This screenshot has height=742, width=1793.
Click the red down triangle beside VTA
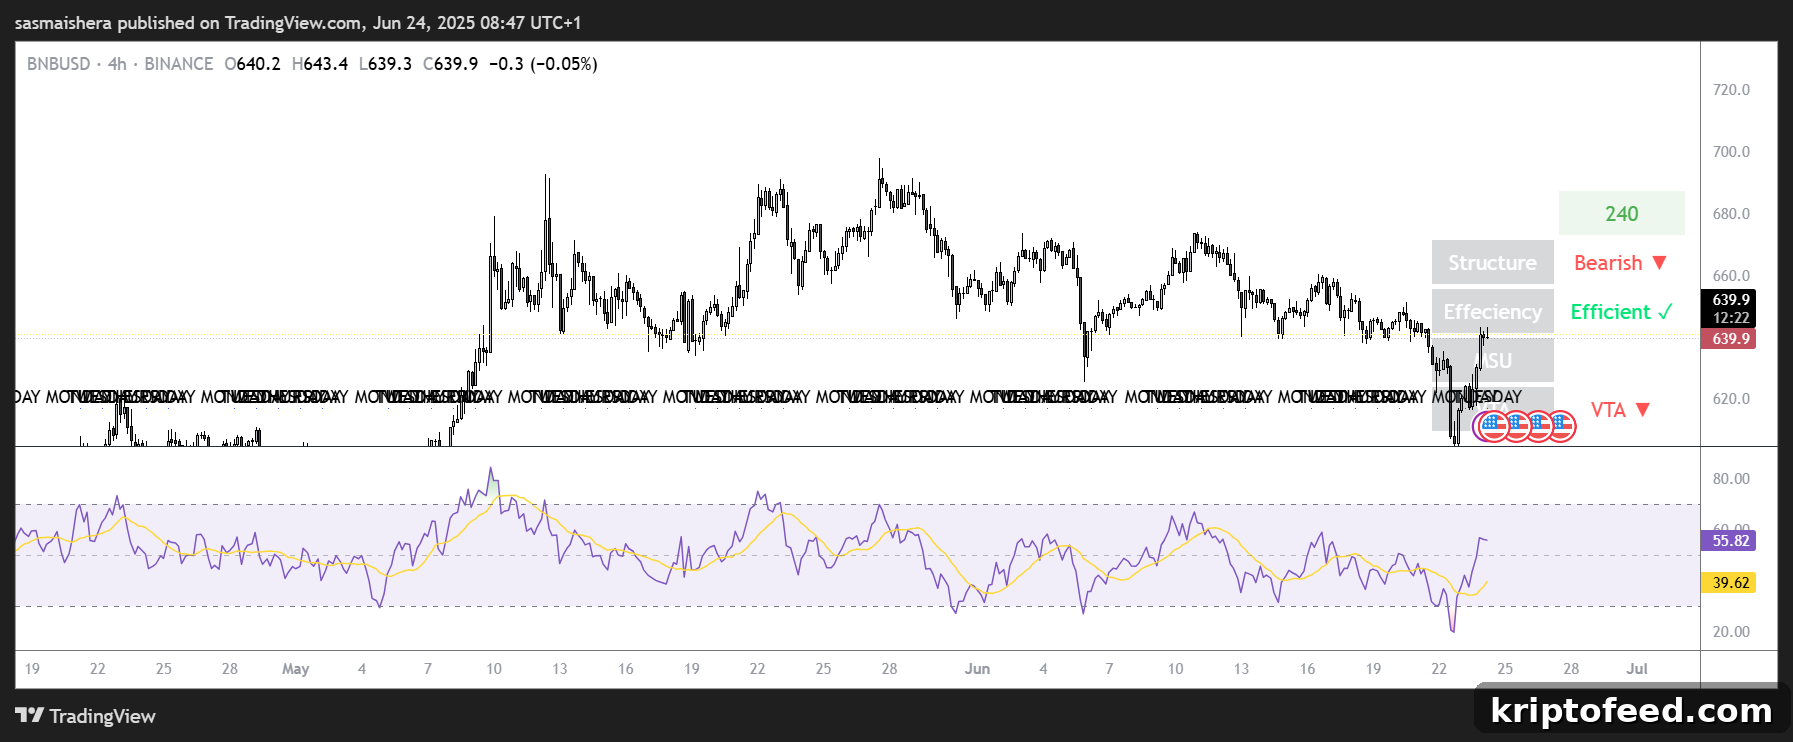(x=1642, y=410)
